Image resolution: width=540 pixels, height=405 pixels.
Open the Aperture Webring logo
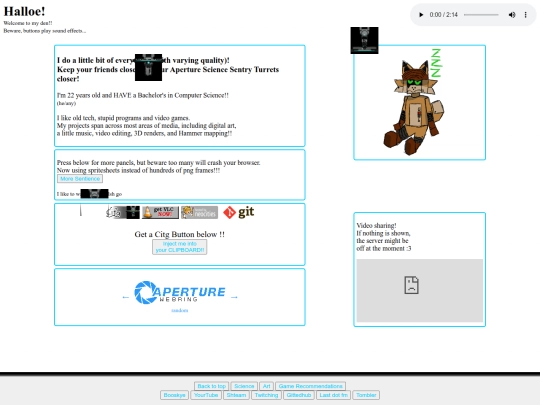[179, 292]
